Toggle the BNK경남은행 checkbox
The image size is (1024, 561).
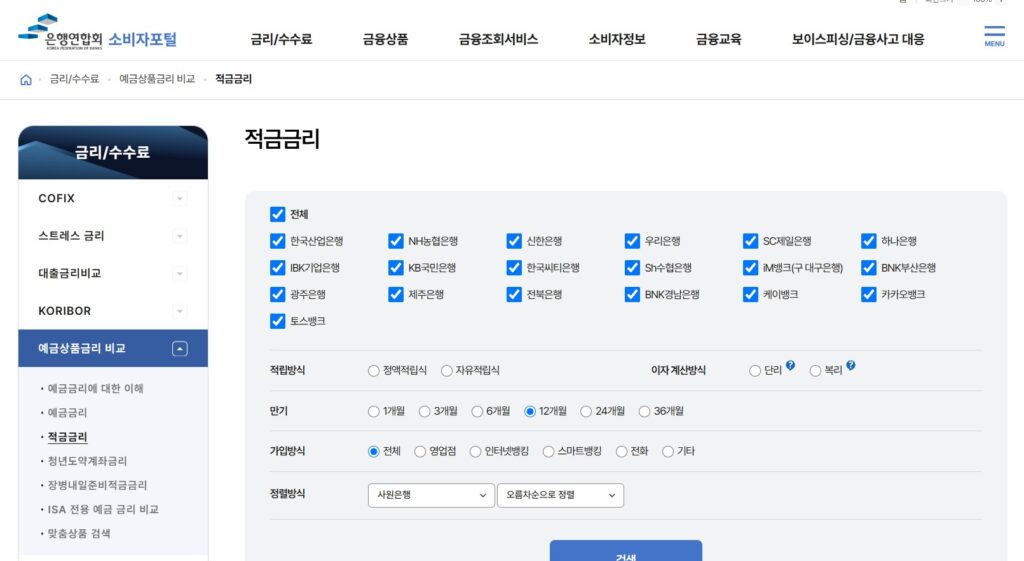click(632, 295)
